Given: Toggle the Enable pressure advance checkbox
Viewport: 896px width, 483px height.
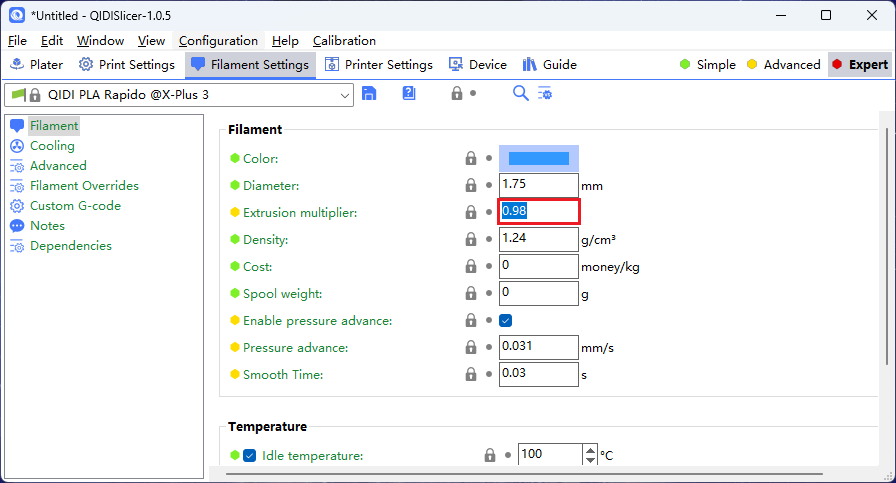Looking at the screenshot, I should click(x=506, y=321).
